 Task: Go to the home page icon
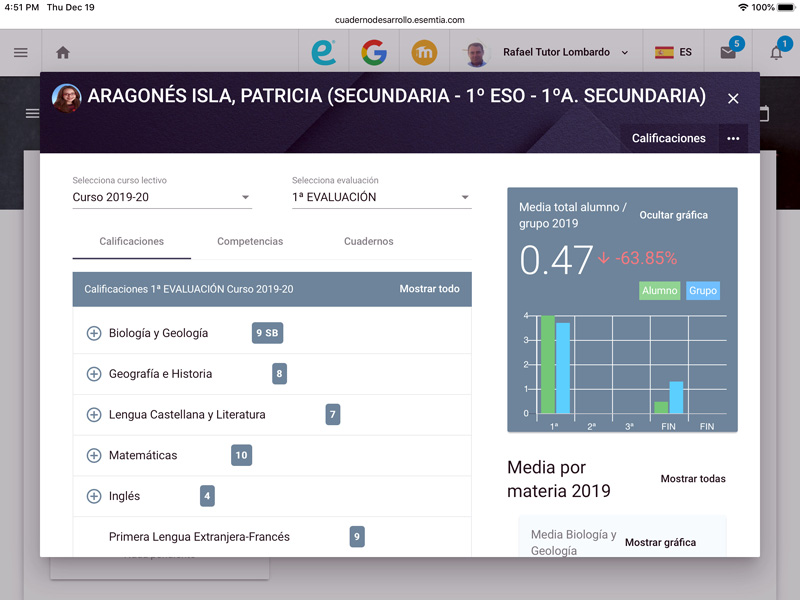pyautogui.click(x=63, y=53)
